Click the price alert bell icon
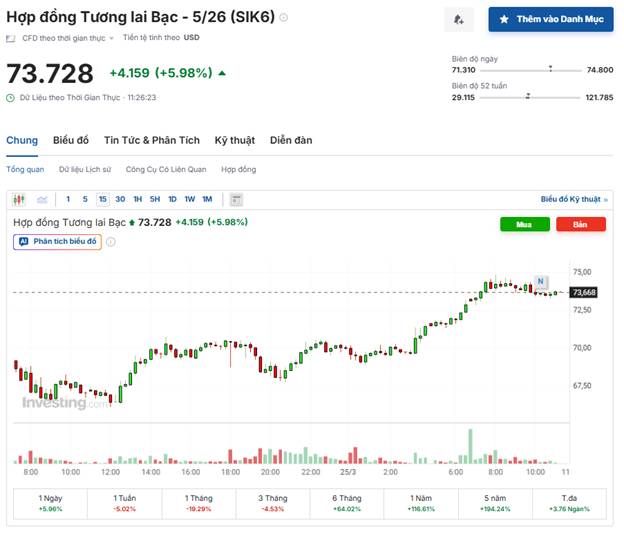Screen dimensions: 624x534 458,19
